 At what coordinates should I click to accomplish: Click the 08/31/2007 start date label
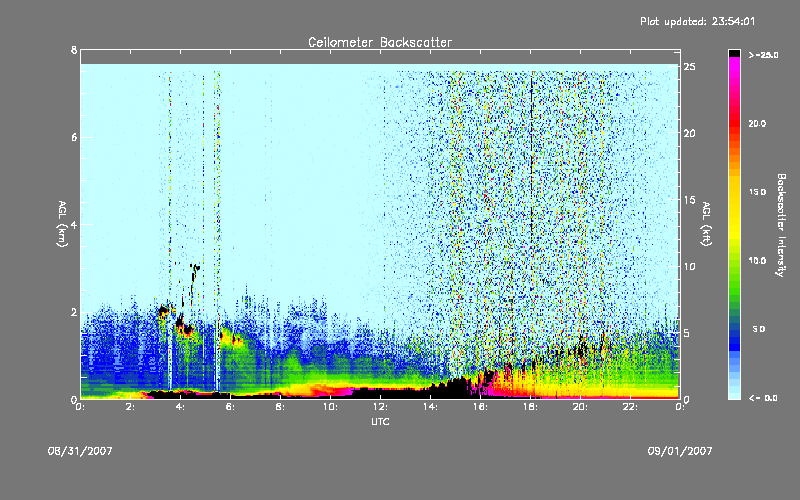coord(80,451)
